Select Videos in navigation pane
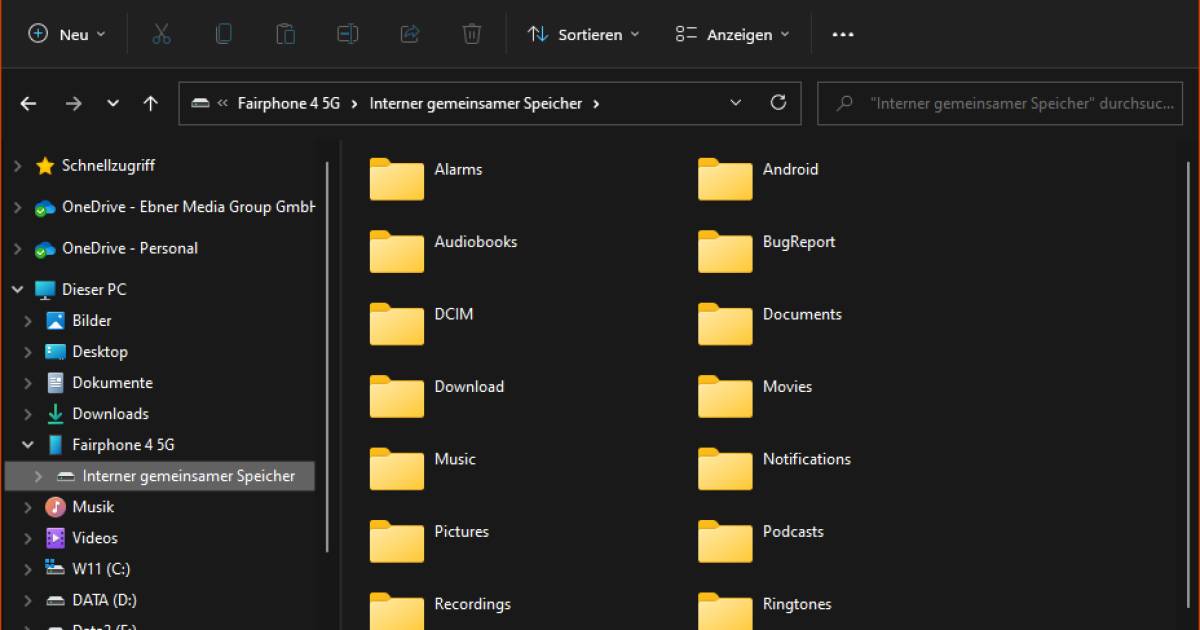1200x630 pixels. click(x=95, y=538)
